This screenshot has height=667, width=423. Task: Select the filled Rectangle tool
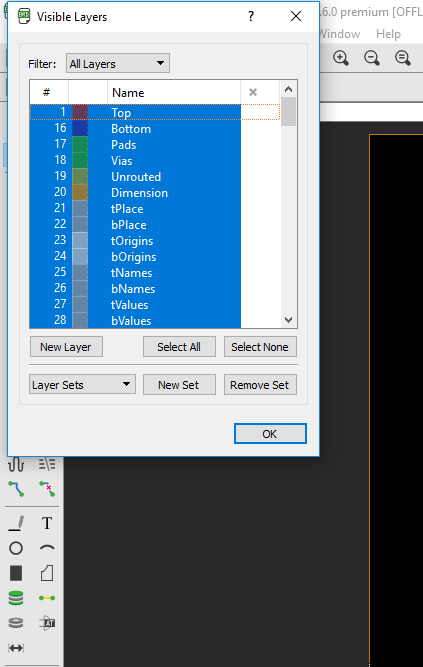pos(16,573)
